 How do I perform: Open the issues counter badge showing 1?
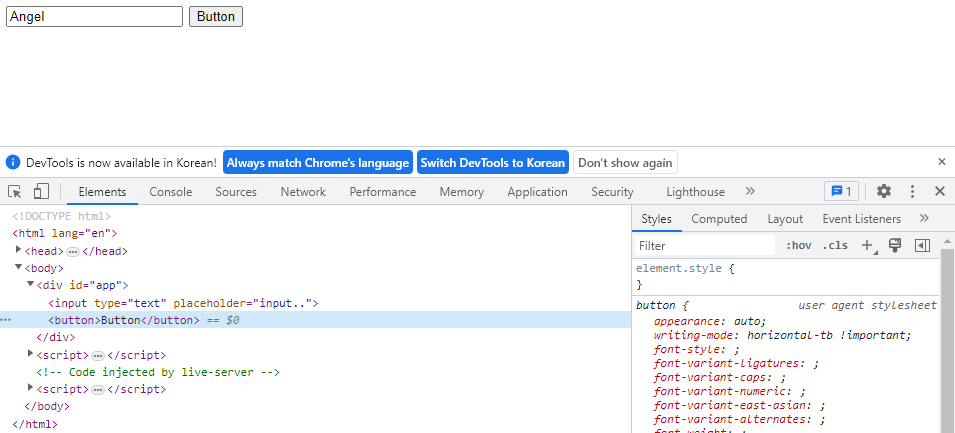[841, 191]
